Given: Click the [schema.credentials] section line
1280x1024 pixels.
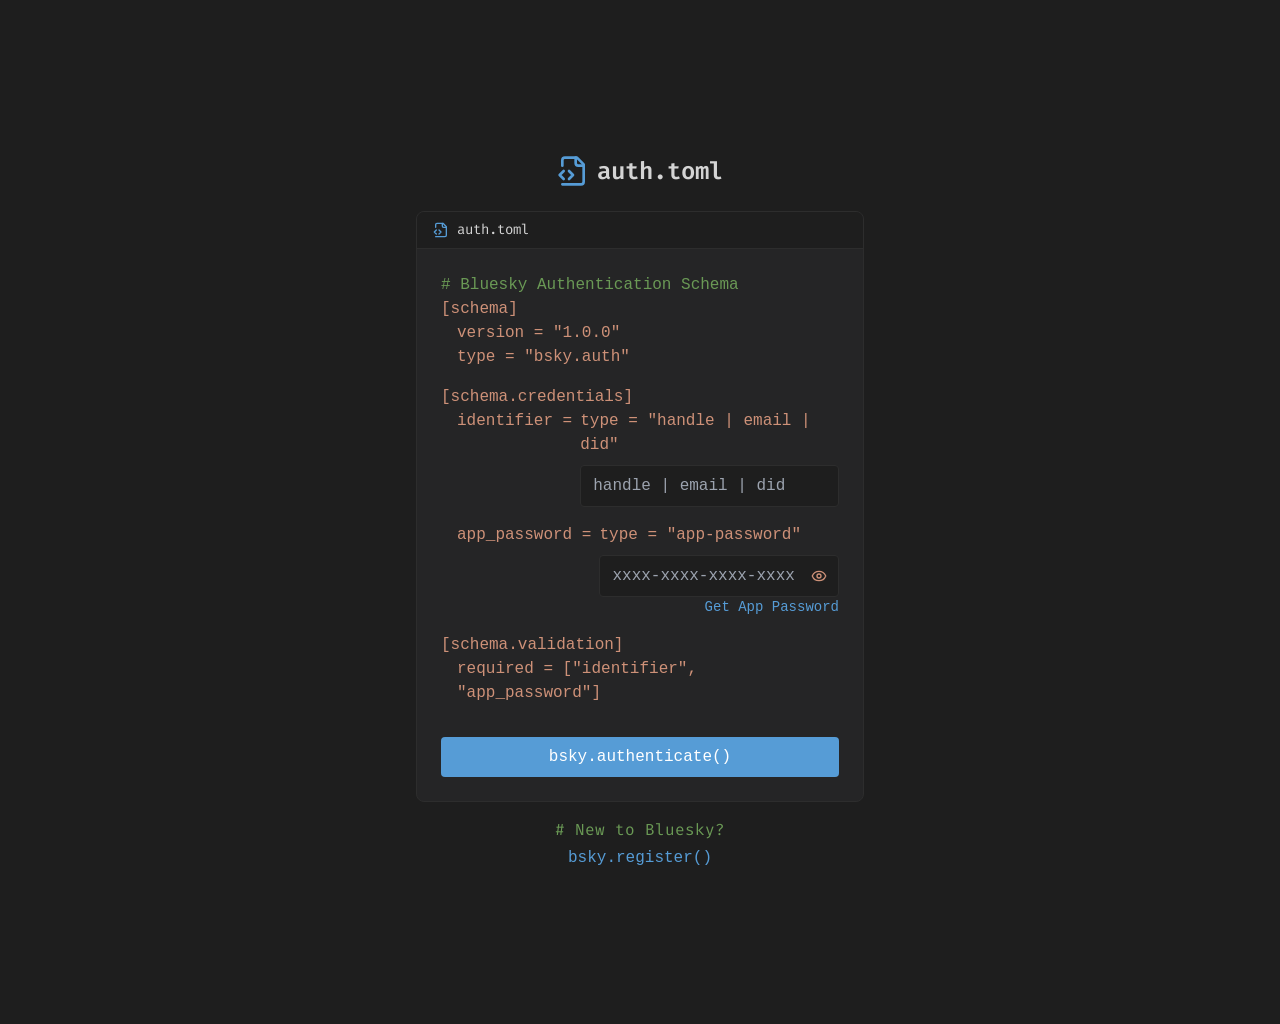Looking at the screenshot, I should click(x=537, y=397).
